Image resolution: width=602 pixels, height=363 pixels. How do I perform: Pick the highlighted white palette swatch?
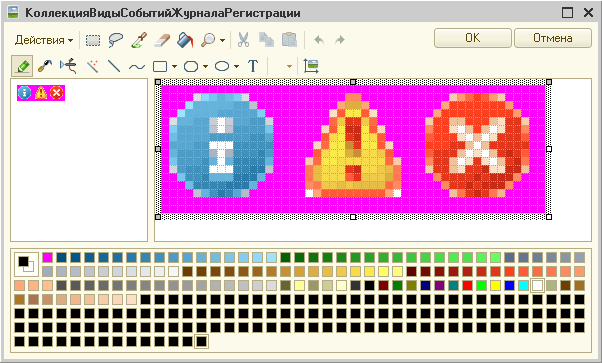(538, 285)
